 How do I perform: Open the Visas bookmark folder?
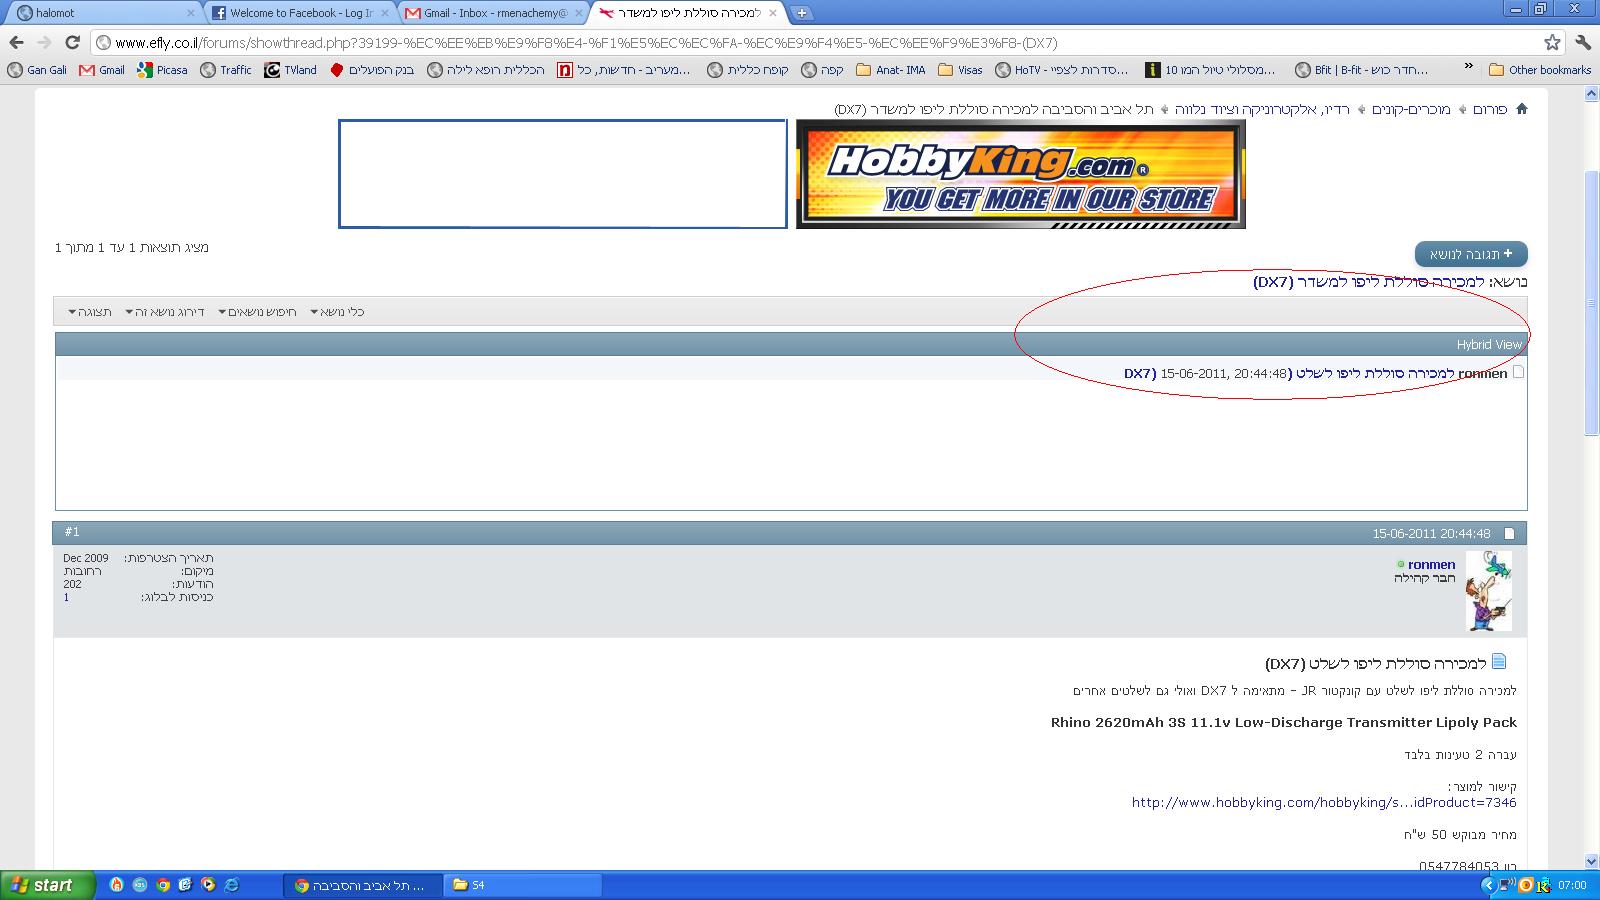(x=960, y=70)
